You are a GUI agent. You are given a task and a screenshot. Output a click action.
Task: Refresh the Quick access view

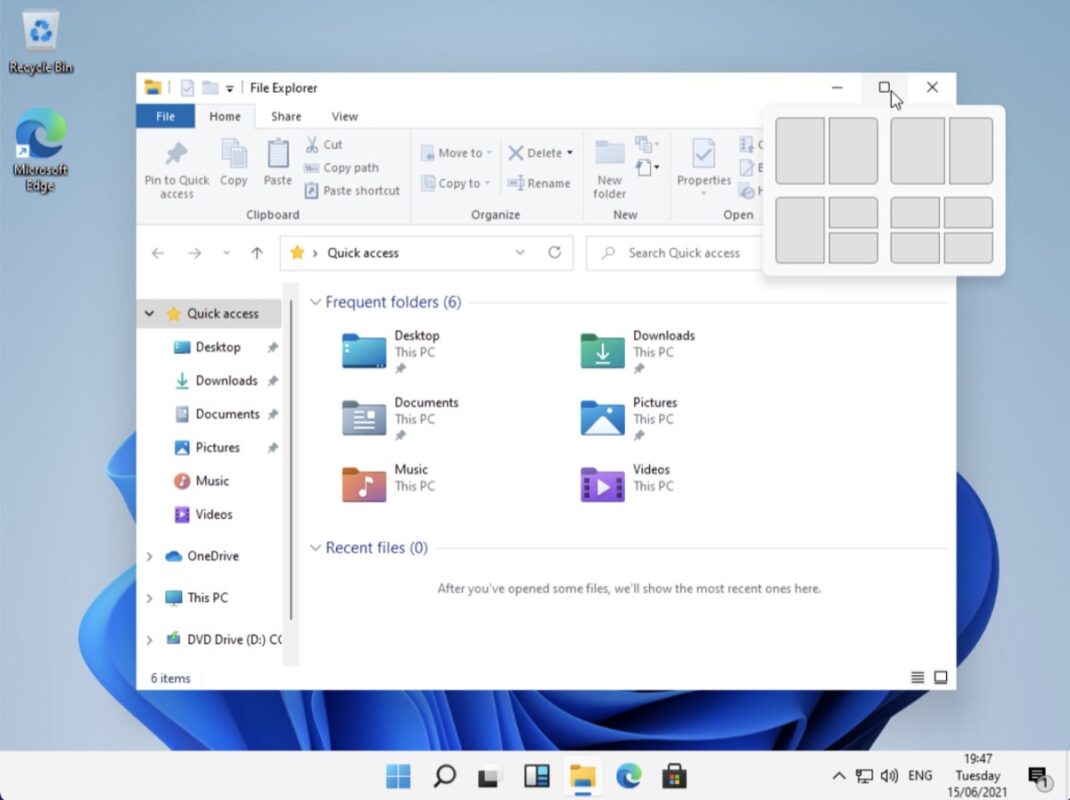coord(555,253)
